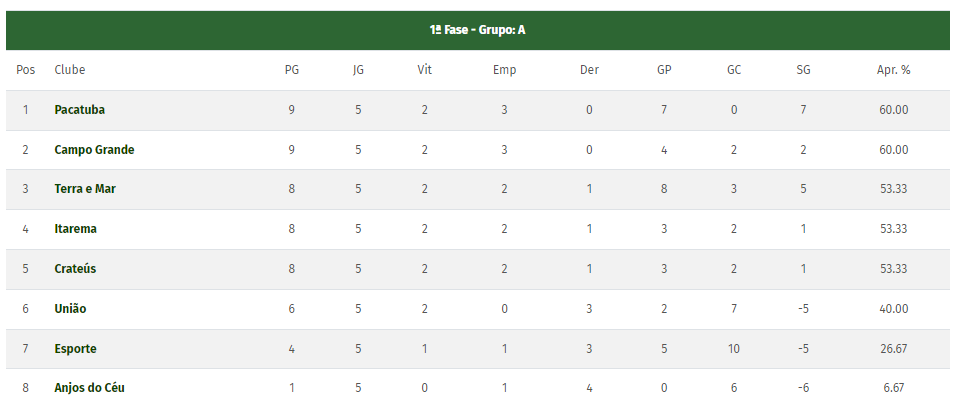Click the Vit column header
This screenshot has height=405, width=957.
(x=425, y=70)
